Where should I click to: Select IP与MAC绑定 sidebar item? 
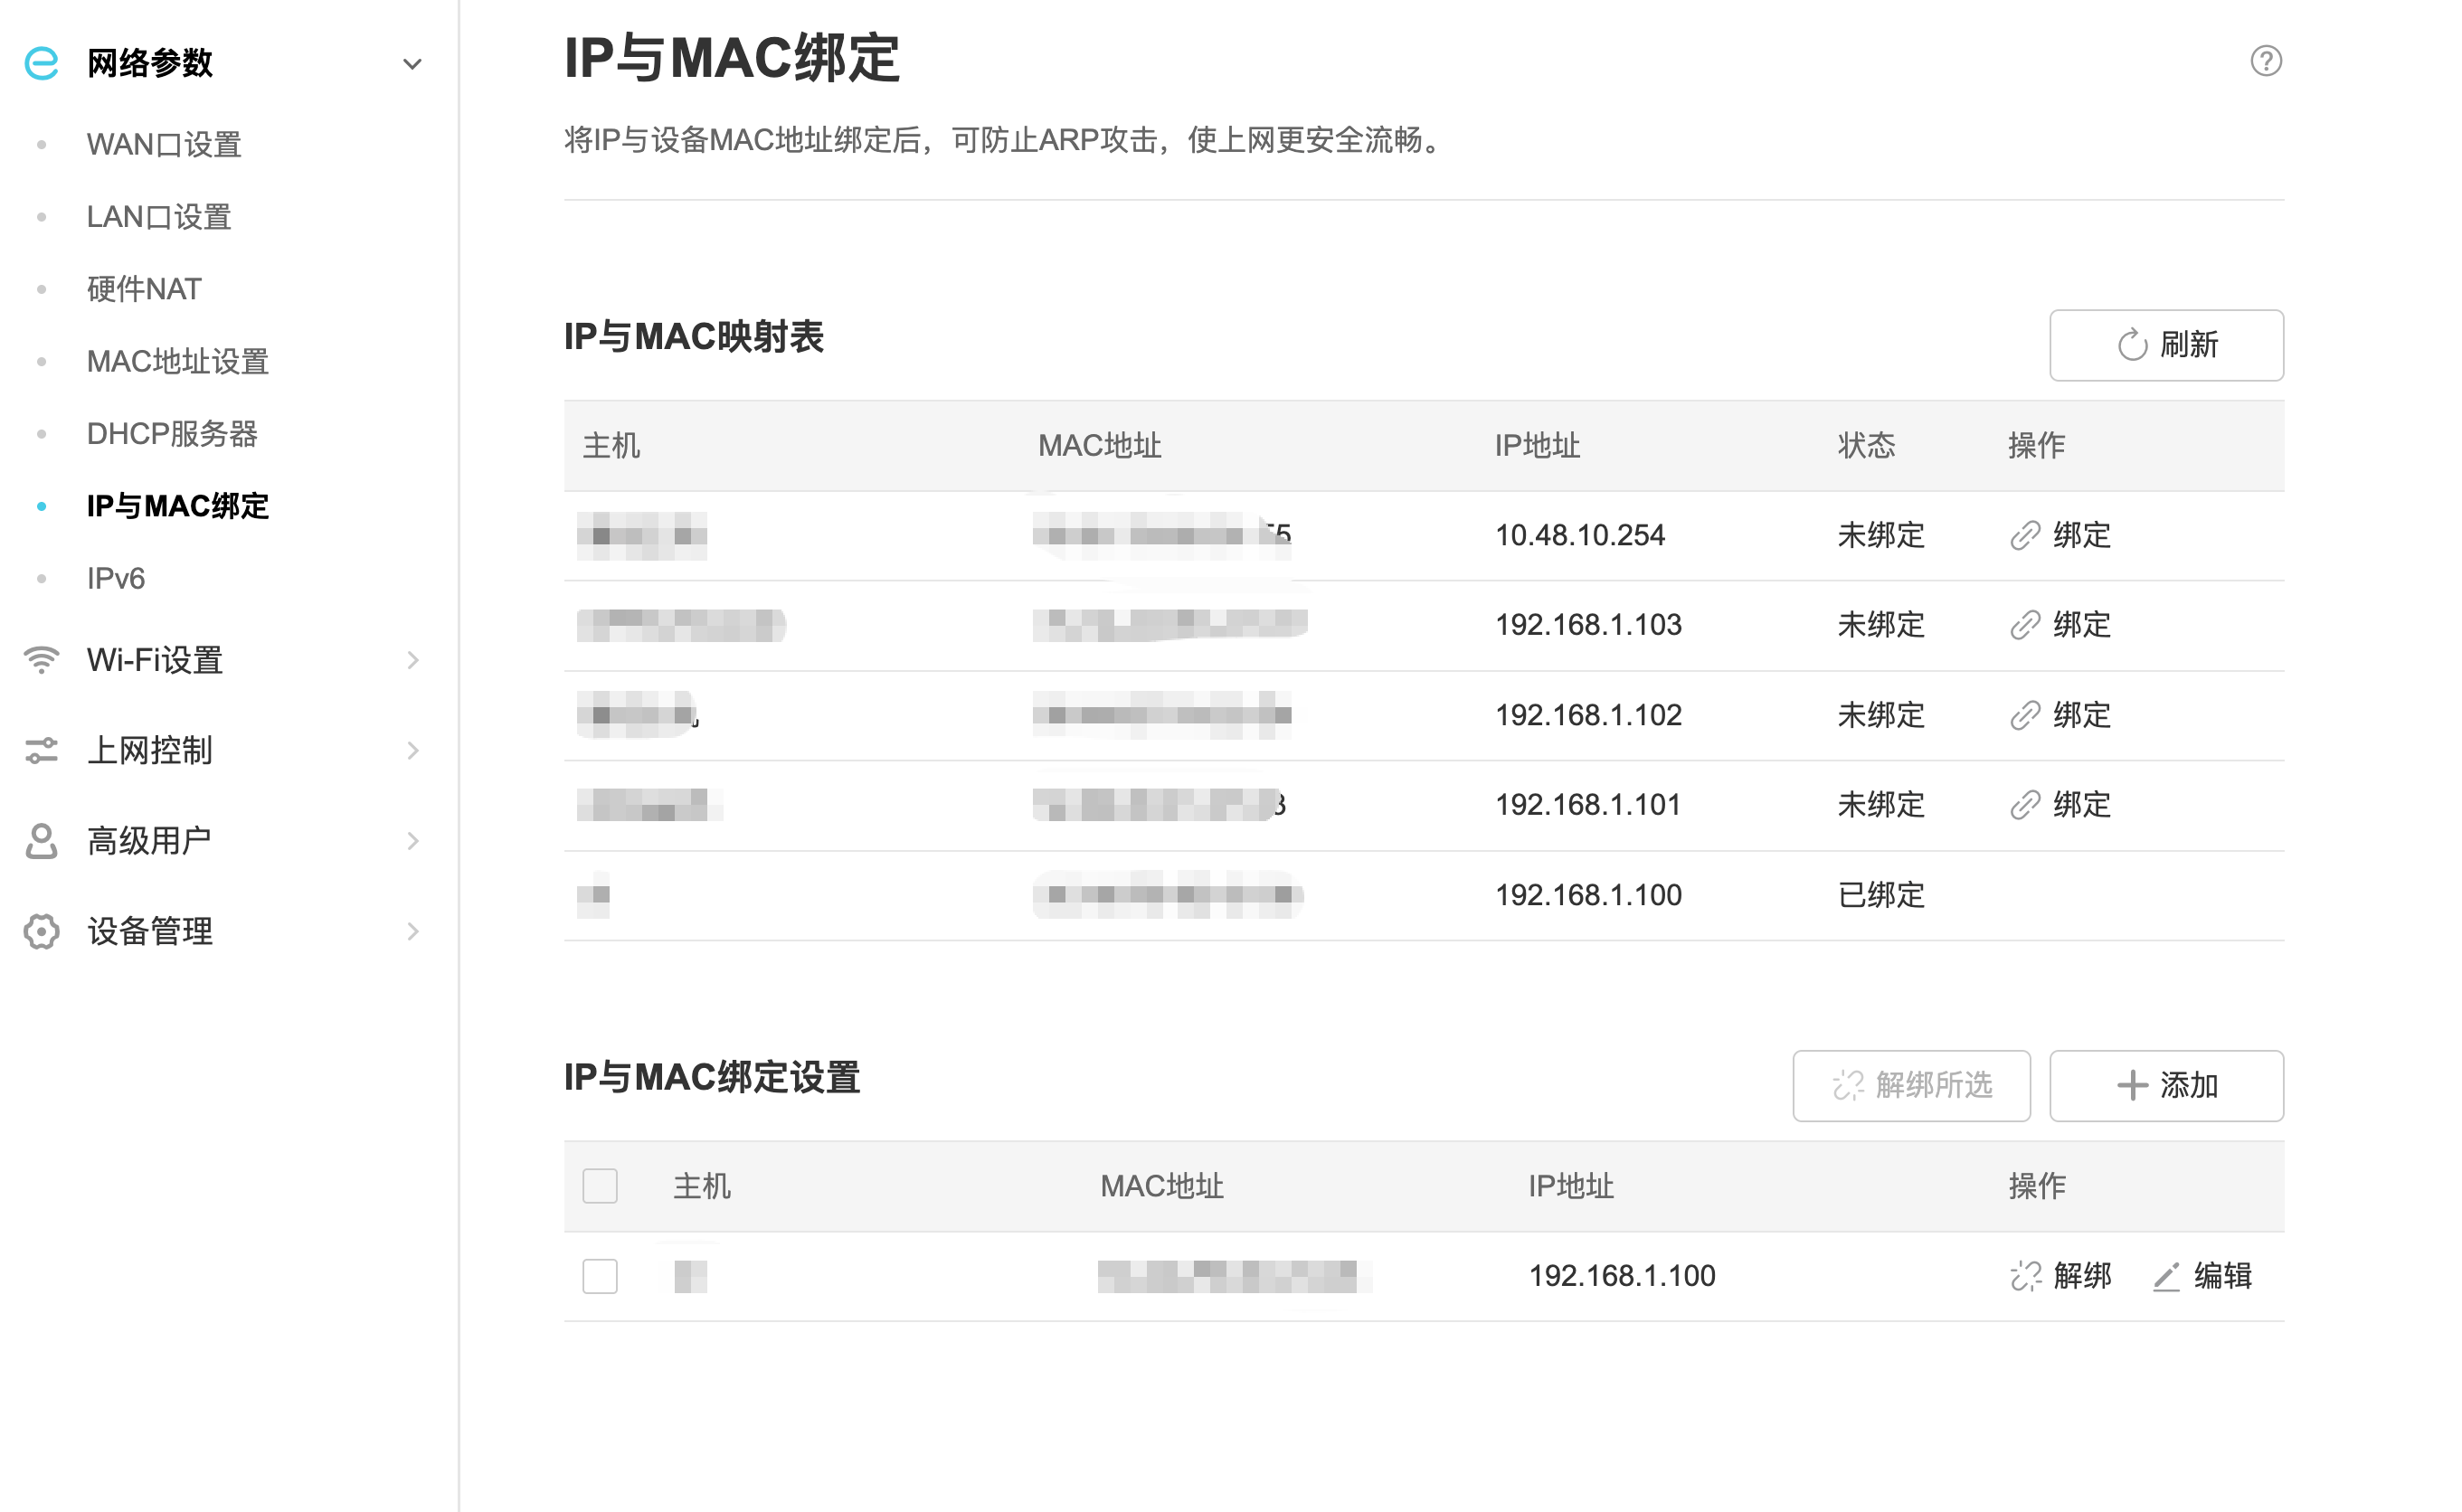click(178, 506)
